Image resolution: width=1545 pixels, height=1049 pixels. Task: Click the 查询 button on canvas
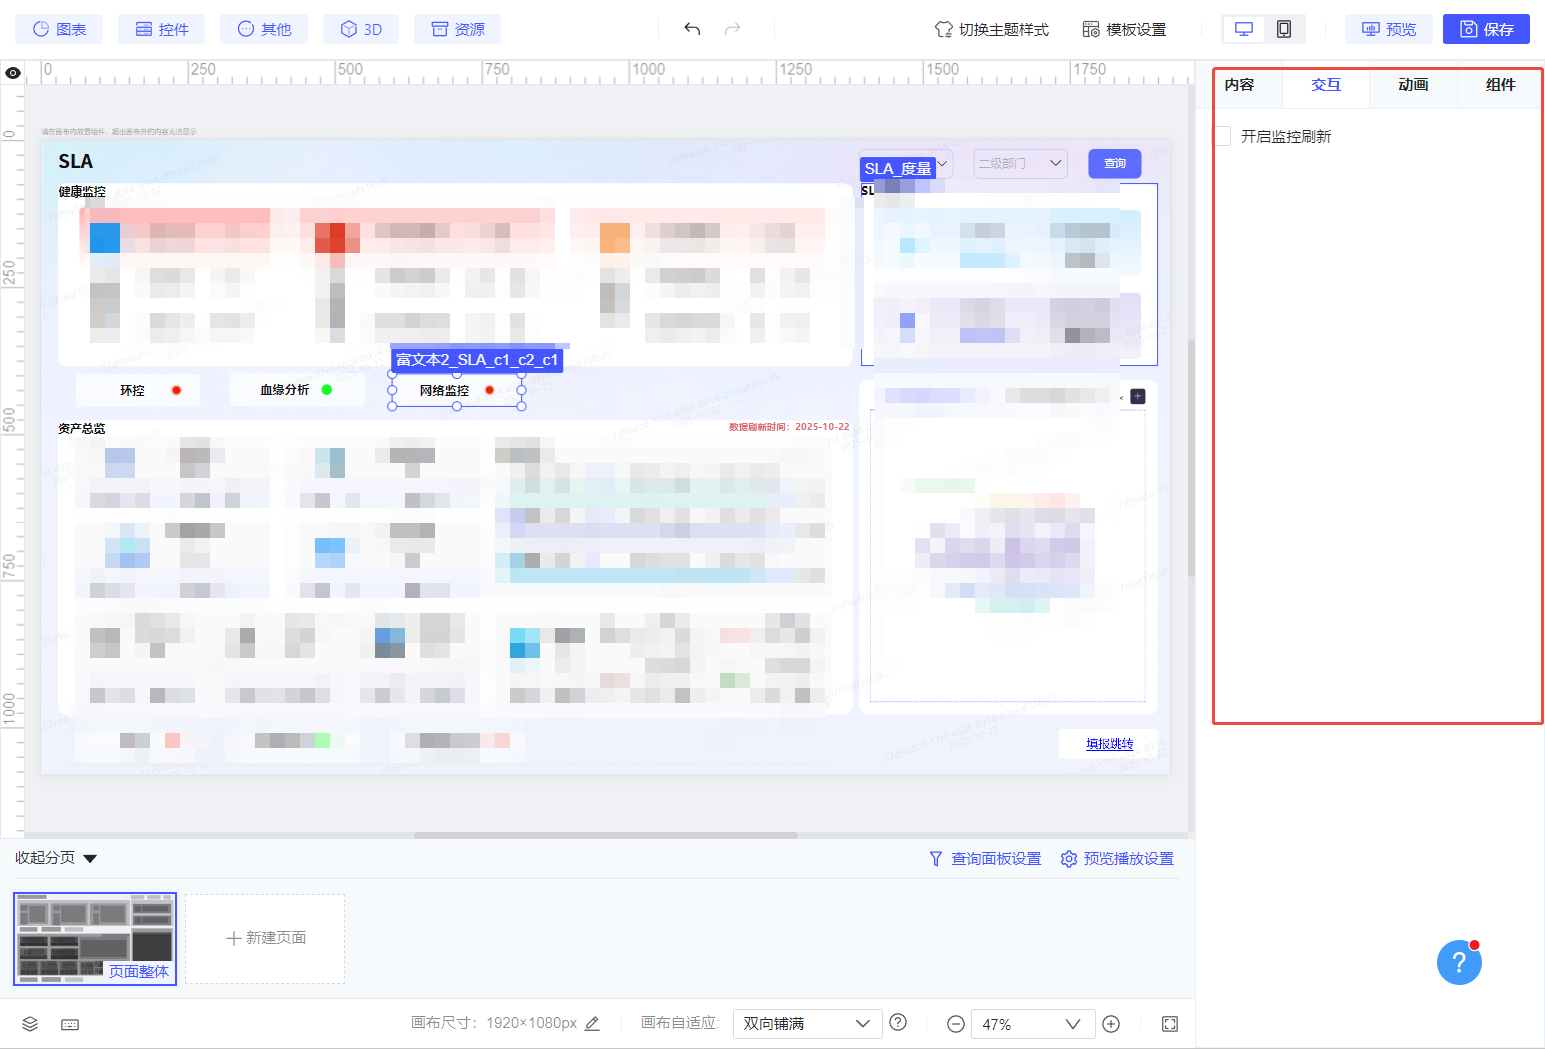pos(1115,163)
